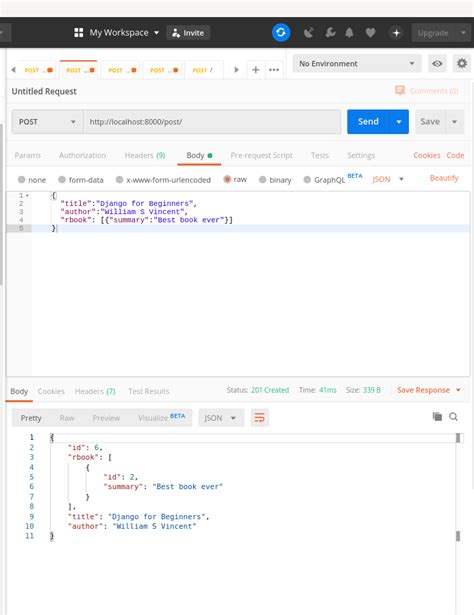Open the response Headers (7) tab
The height and width of the screenshot is (615, 474).
95,391
